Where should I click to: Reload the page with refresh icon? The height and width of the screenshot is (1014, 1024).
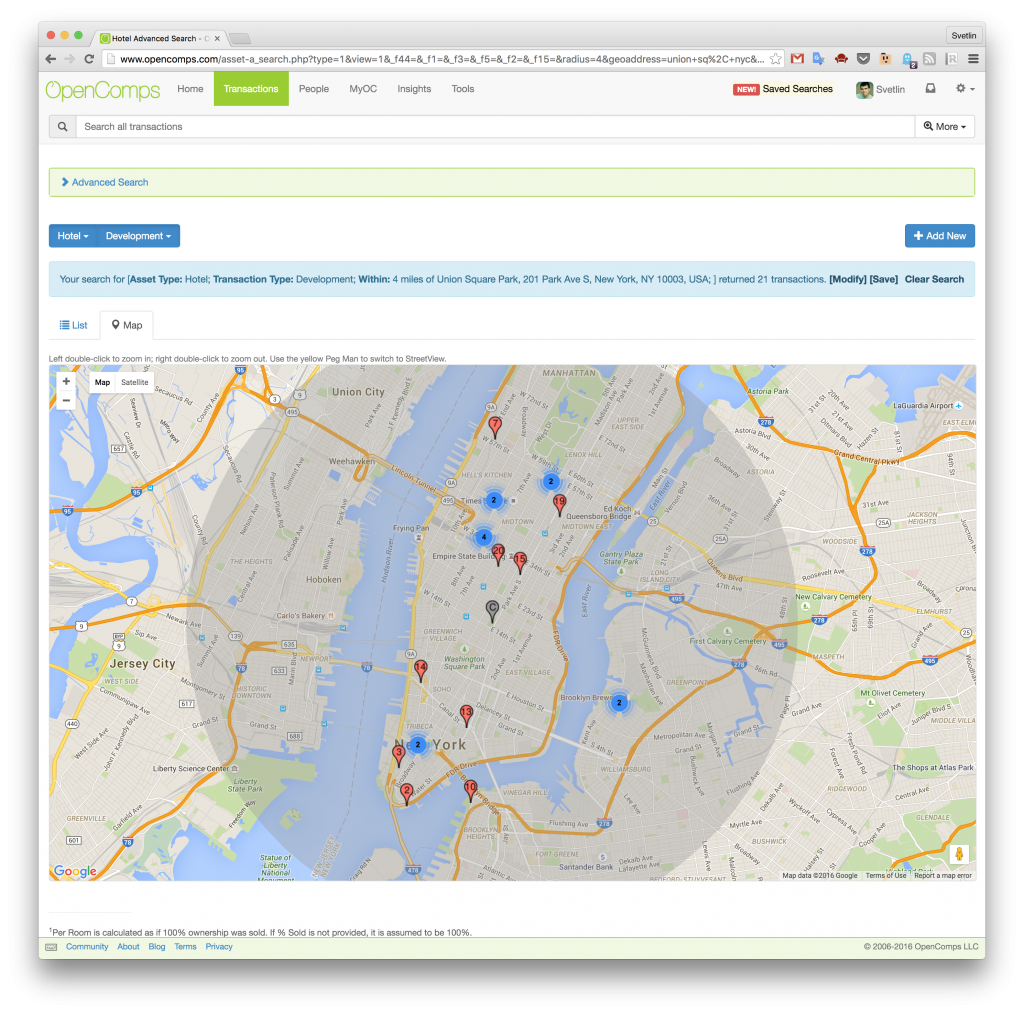point(89,59)
